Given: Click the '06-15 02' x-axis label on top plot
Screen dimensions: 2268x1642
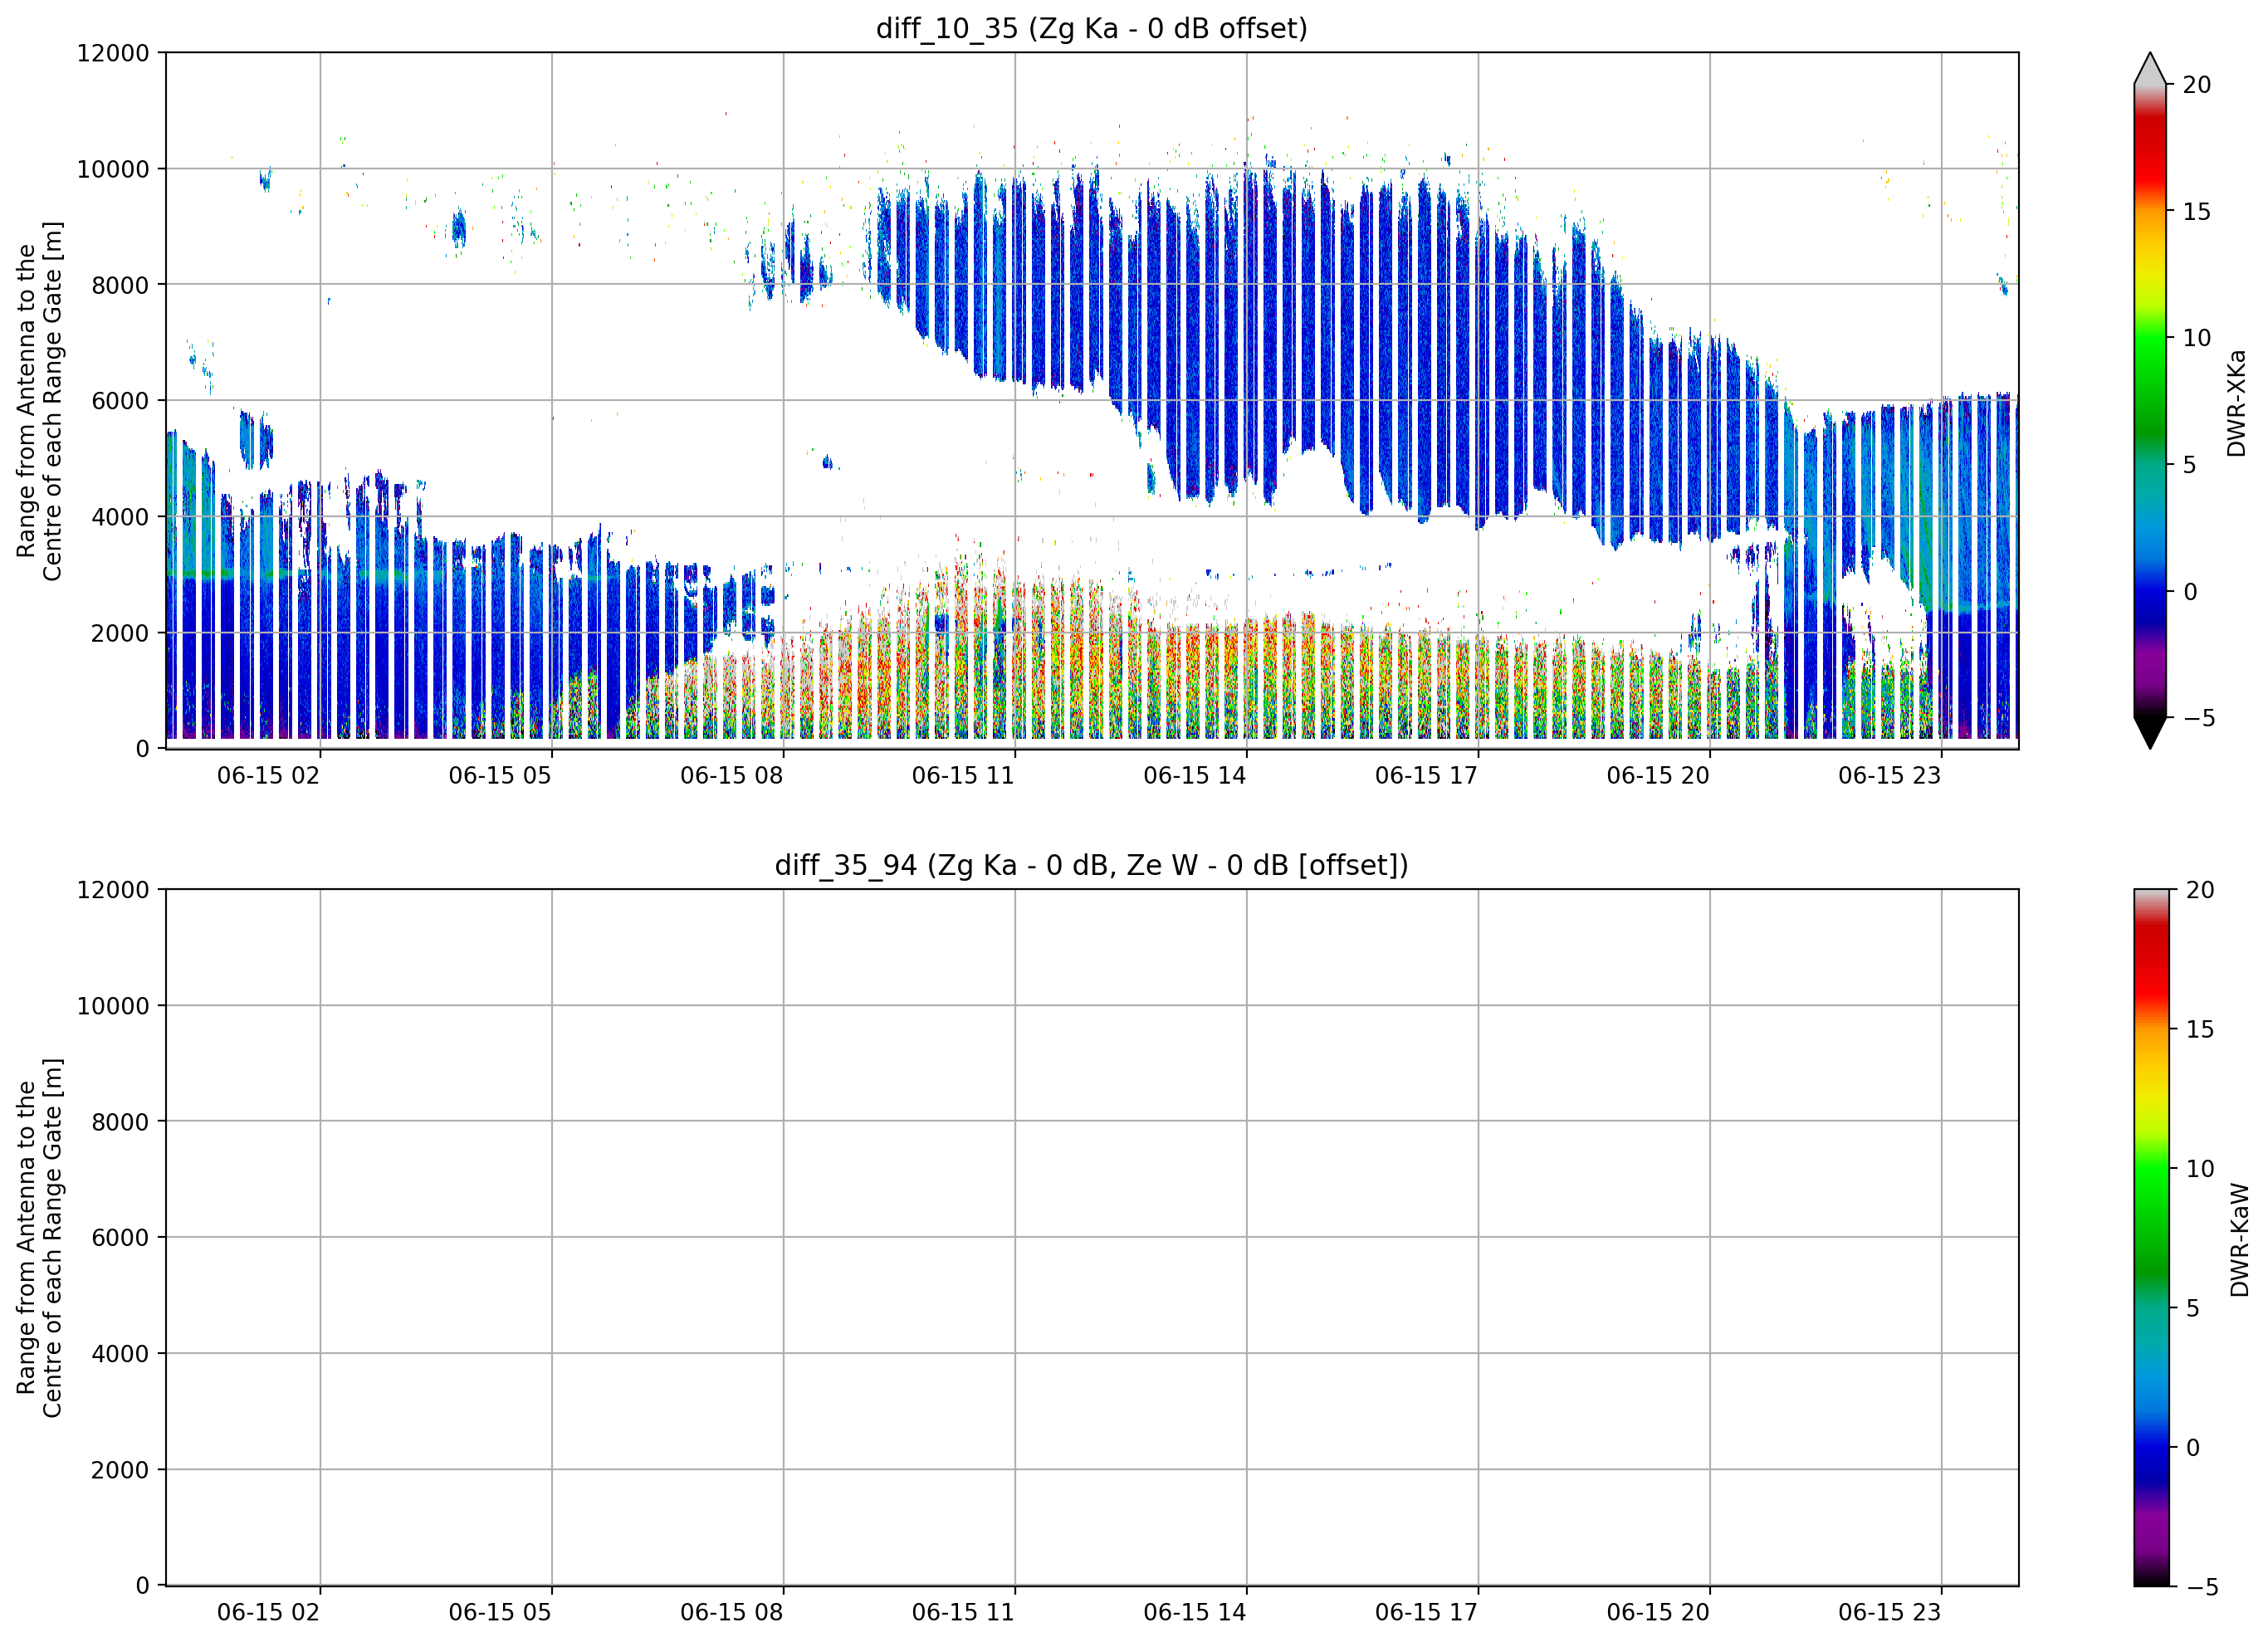Looking at the screenshot, I should [268, 776].
